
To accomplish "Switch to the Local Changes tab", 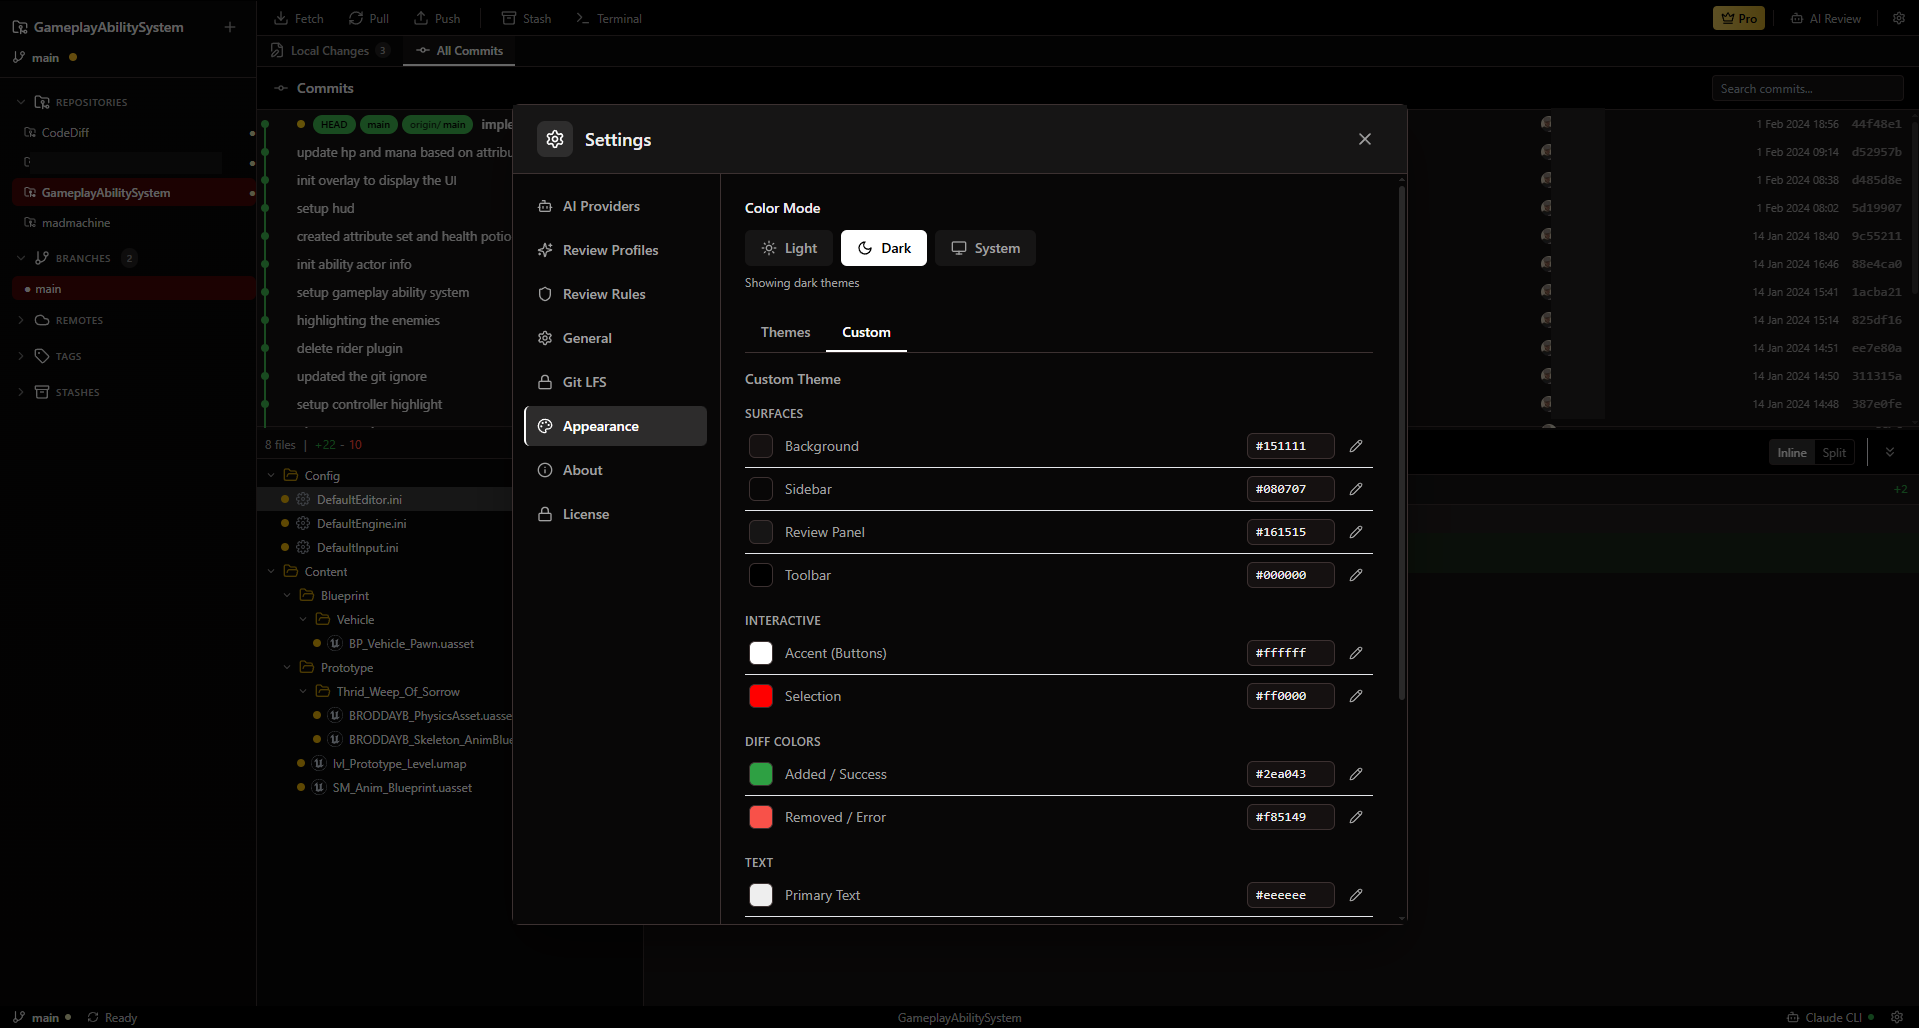I will point(330,51).
